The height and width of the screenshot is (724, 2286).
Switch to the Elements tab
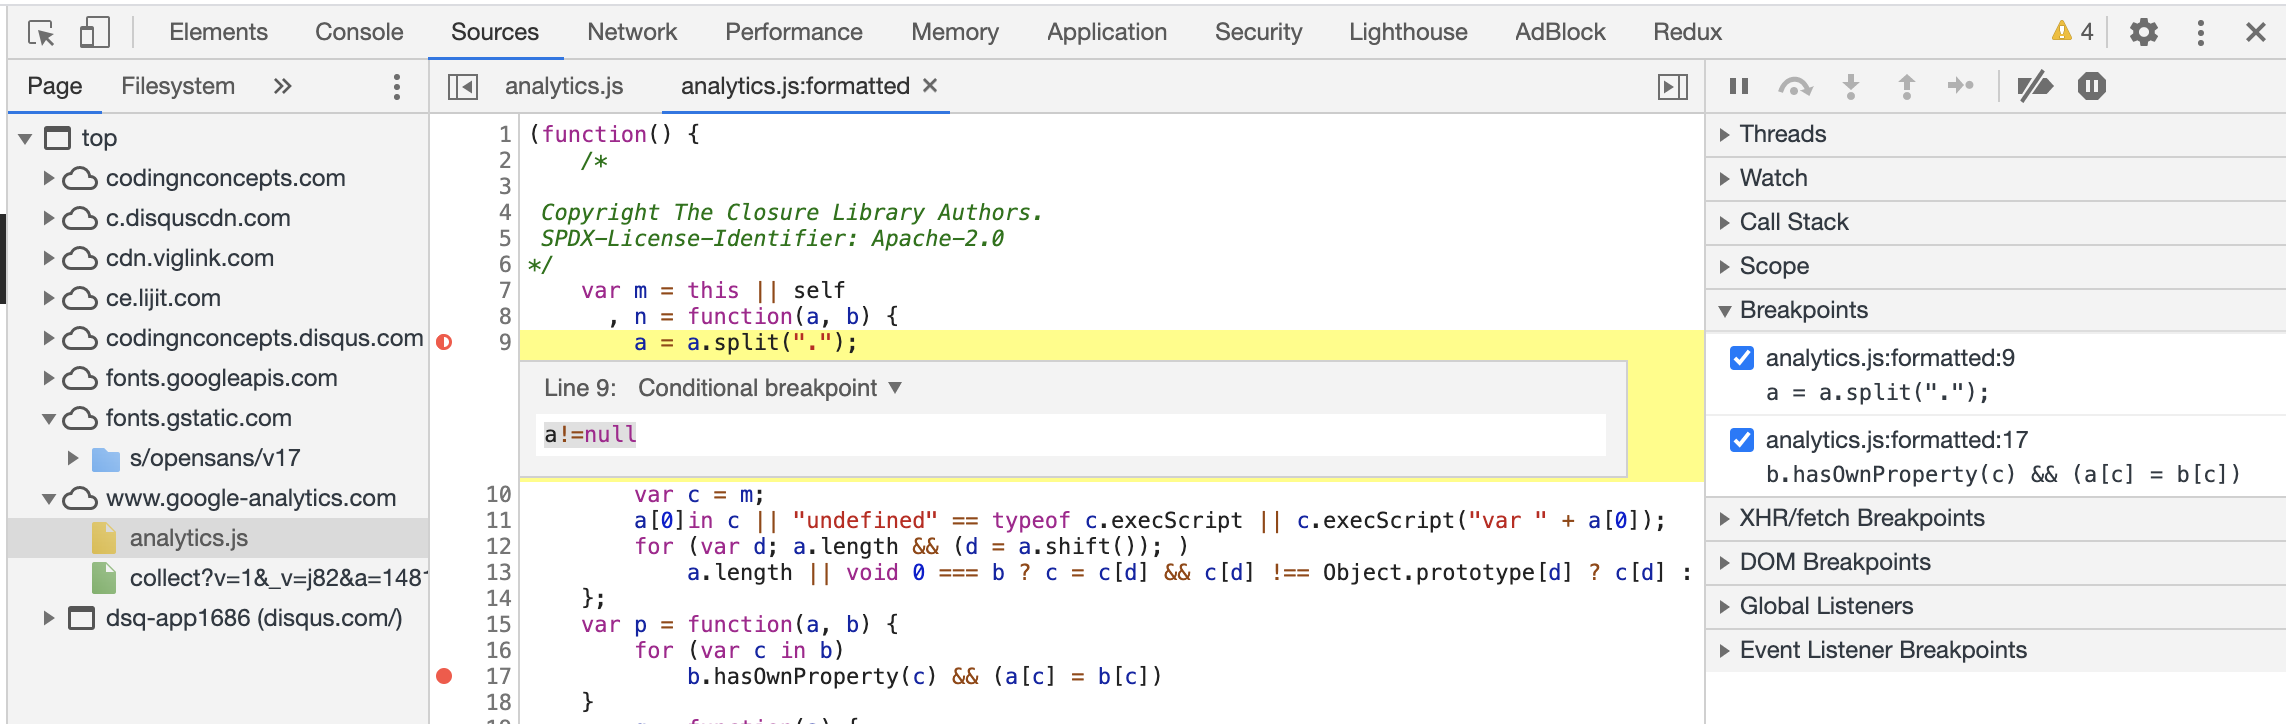pos(218,32)
